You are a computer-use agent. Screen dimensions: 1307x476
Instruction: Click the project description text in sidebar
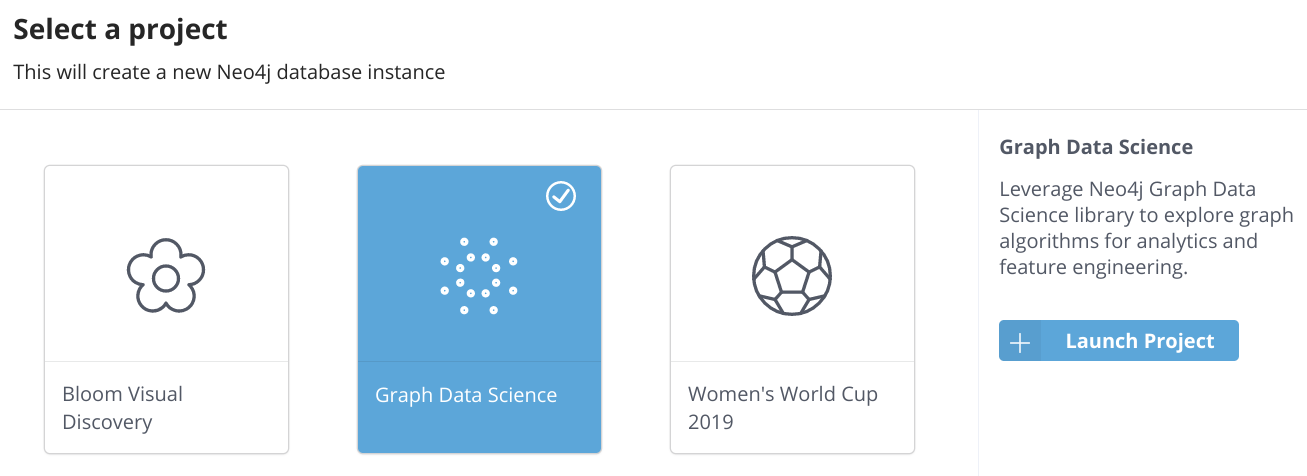1145,228
